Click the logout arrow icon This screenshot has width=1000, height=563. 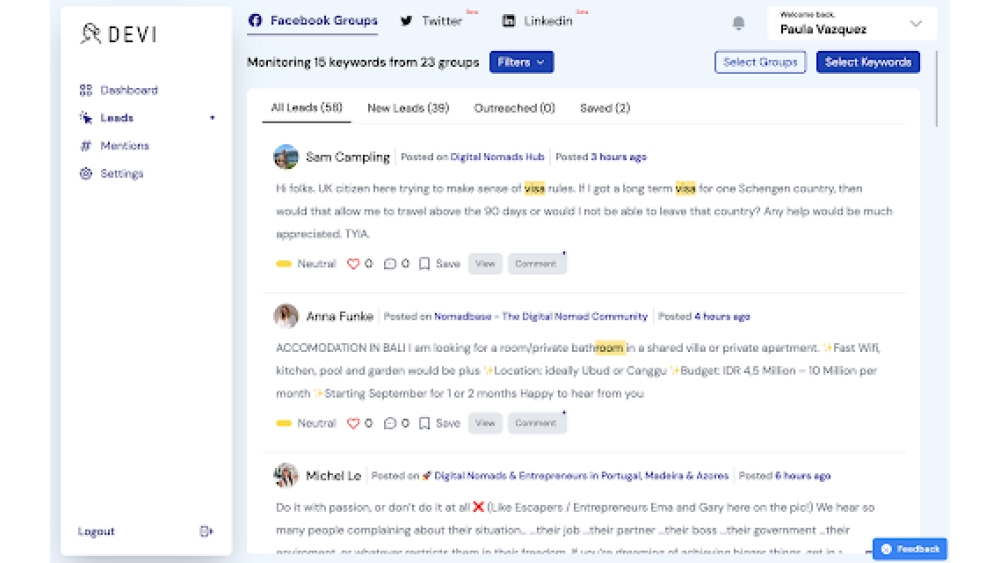[206, 531]
